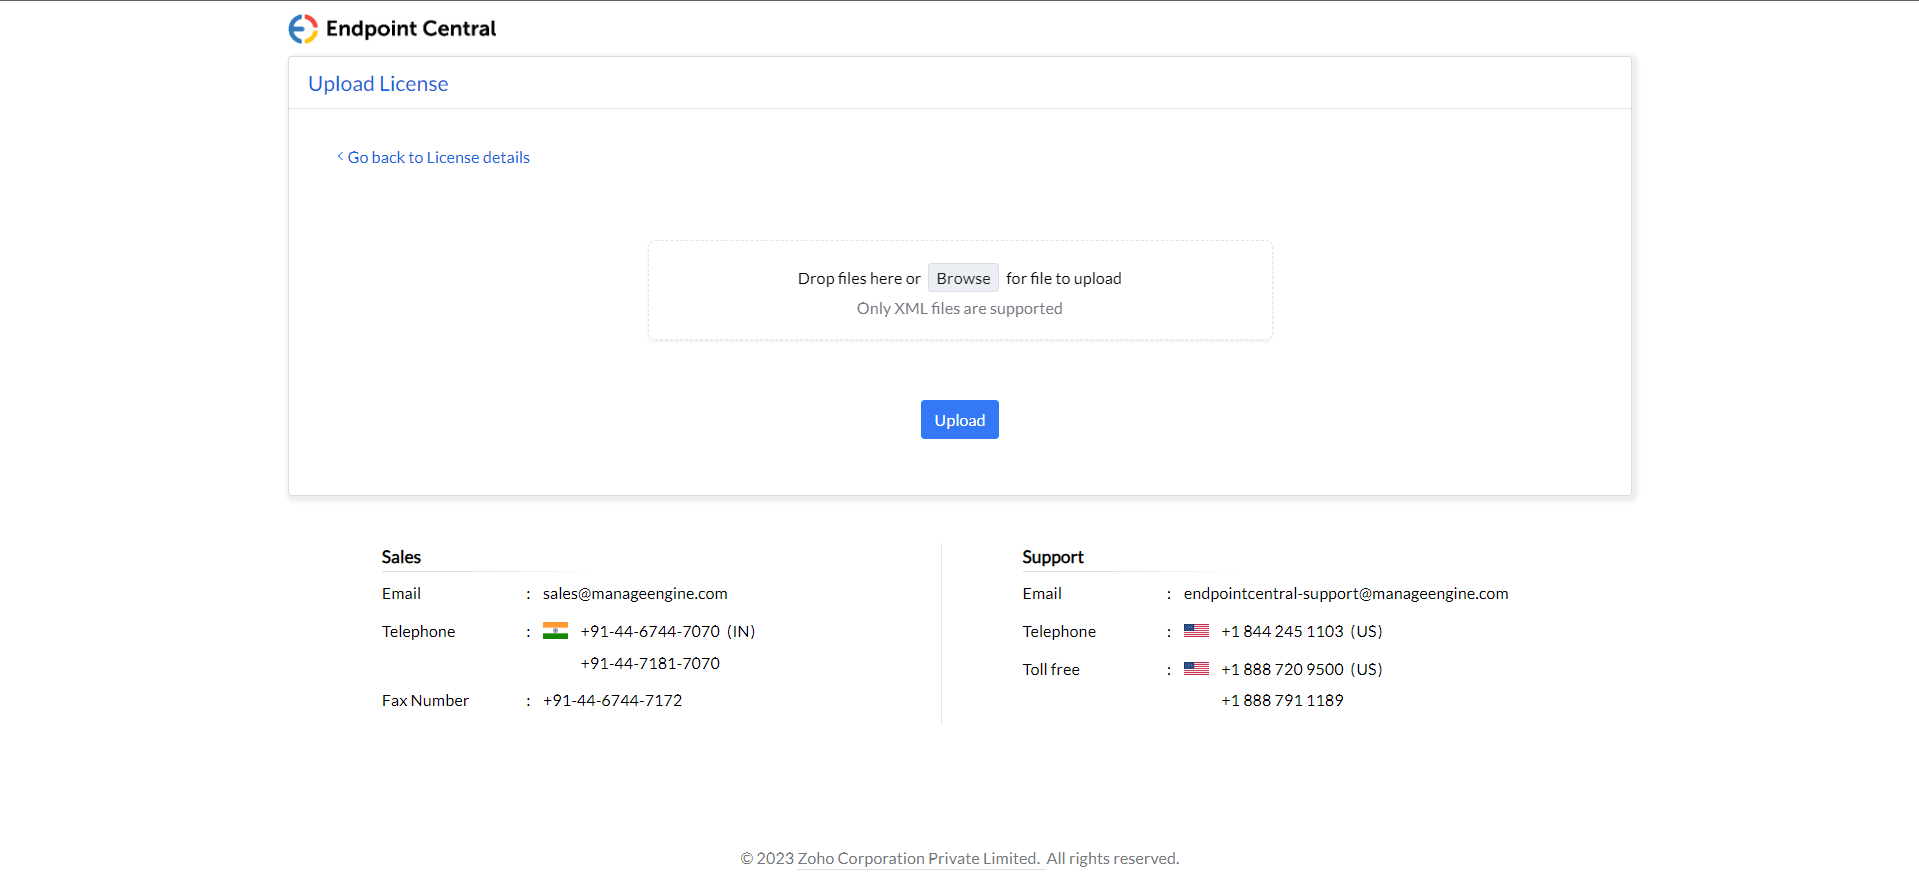The image size is (1919, 881).
Task: Click the "Drop files here or" text
Action: click(x=858, y=279)
